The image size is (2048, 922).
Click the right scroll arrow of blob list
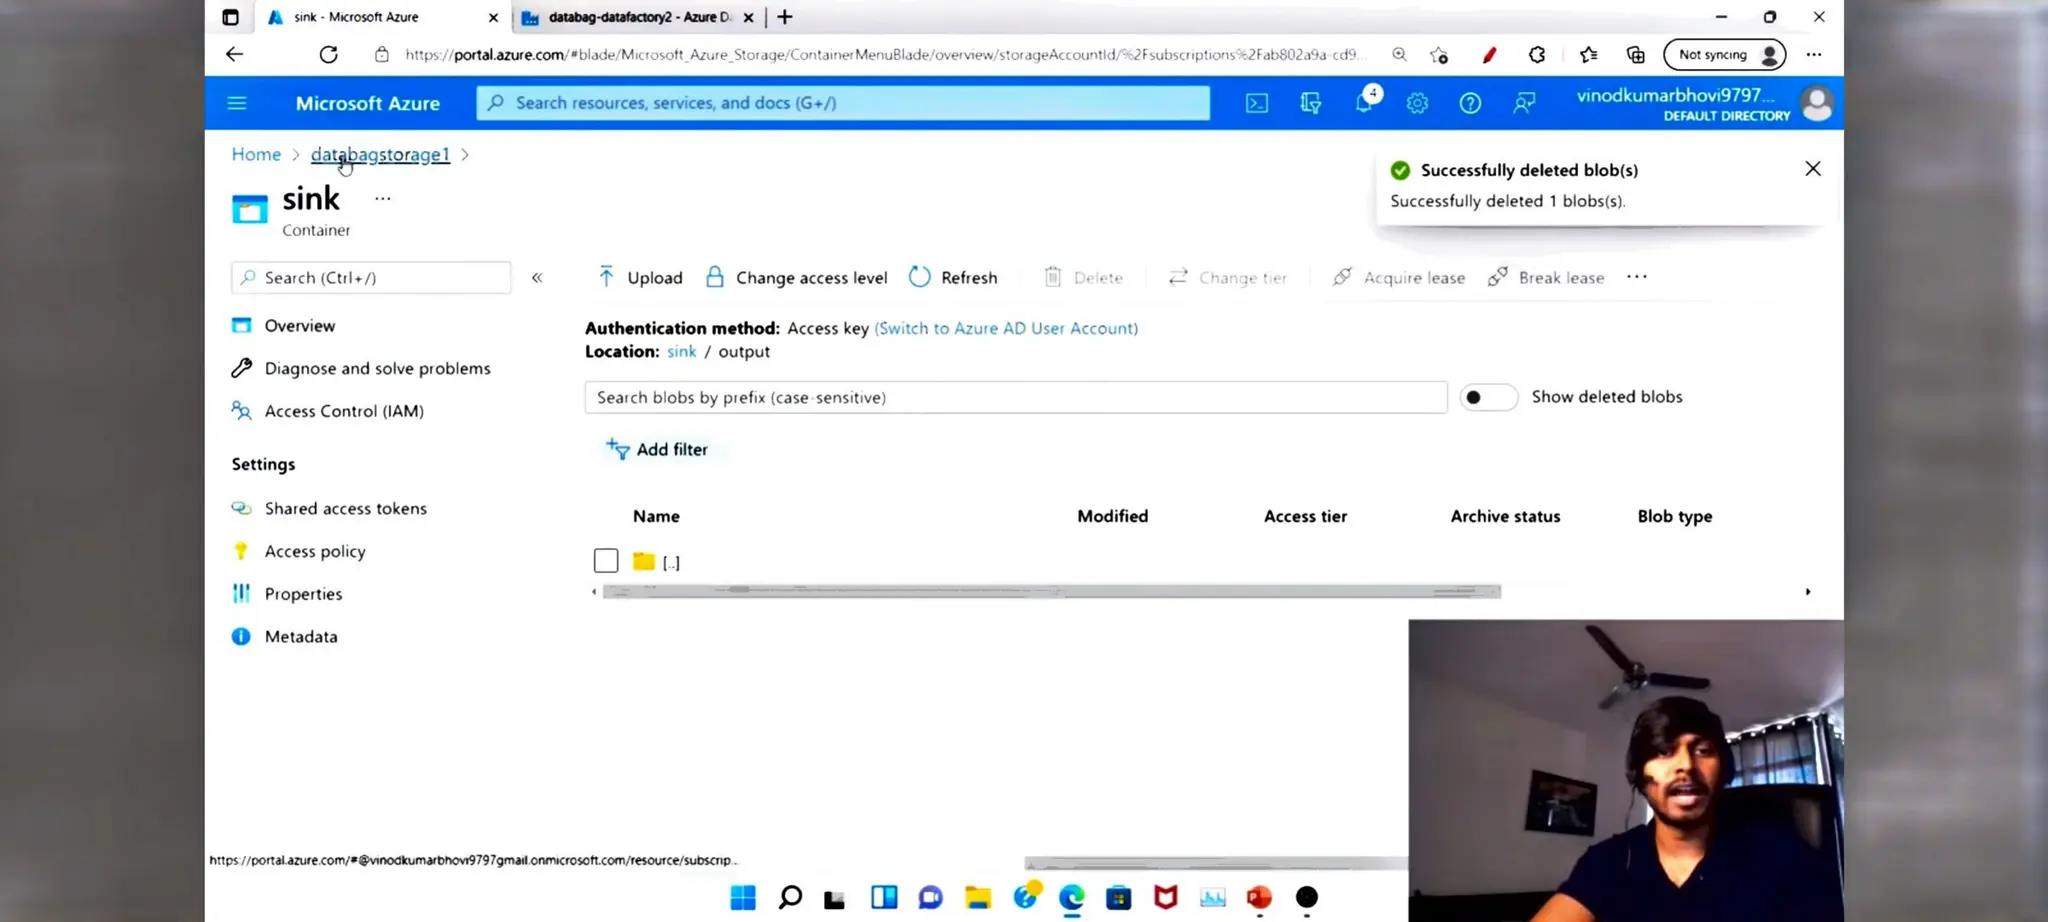pyautogui.click(x=1808, y=592)
